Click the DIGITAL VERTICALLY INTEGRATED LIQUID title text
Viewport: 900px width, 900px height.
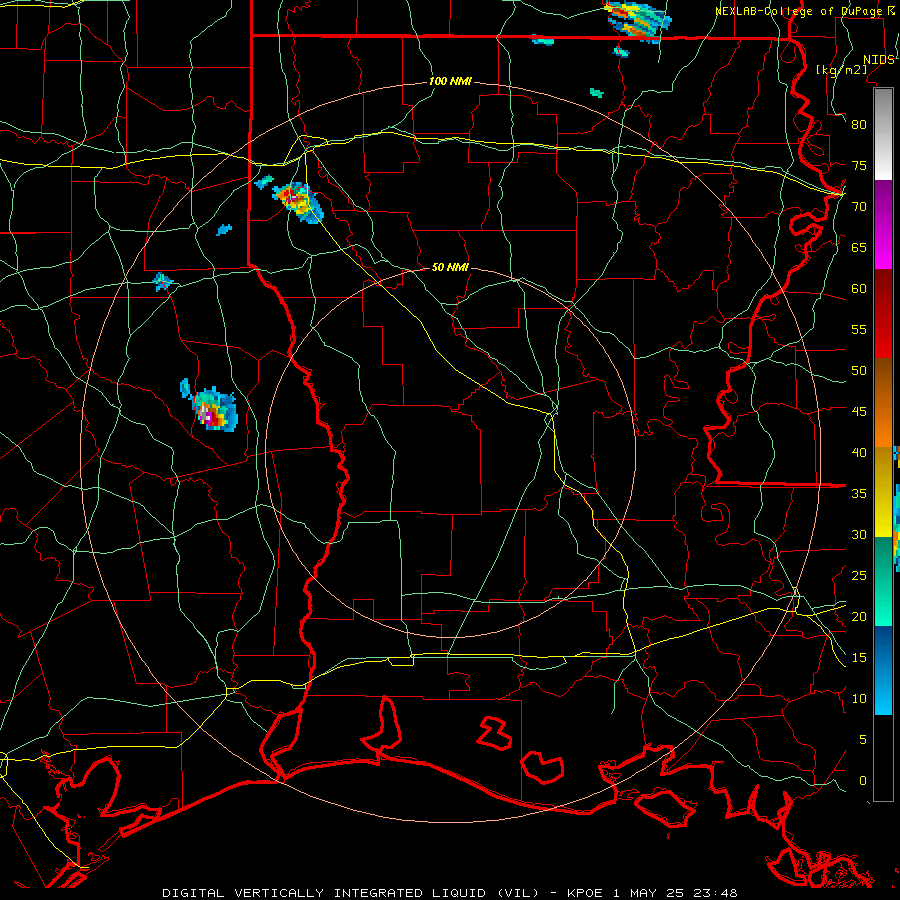click(x=352, y=893)
